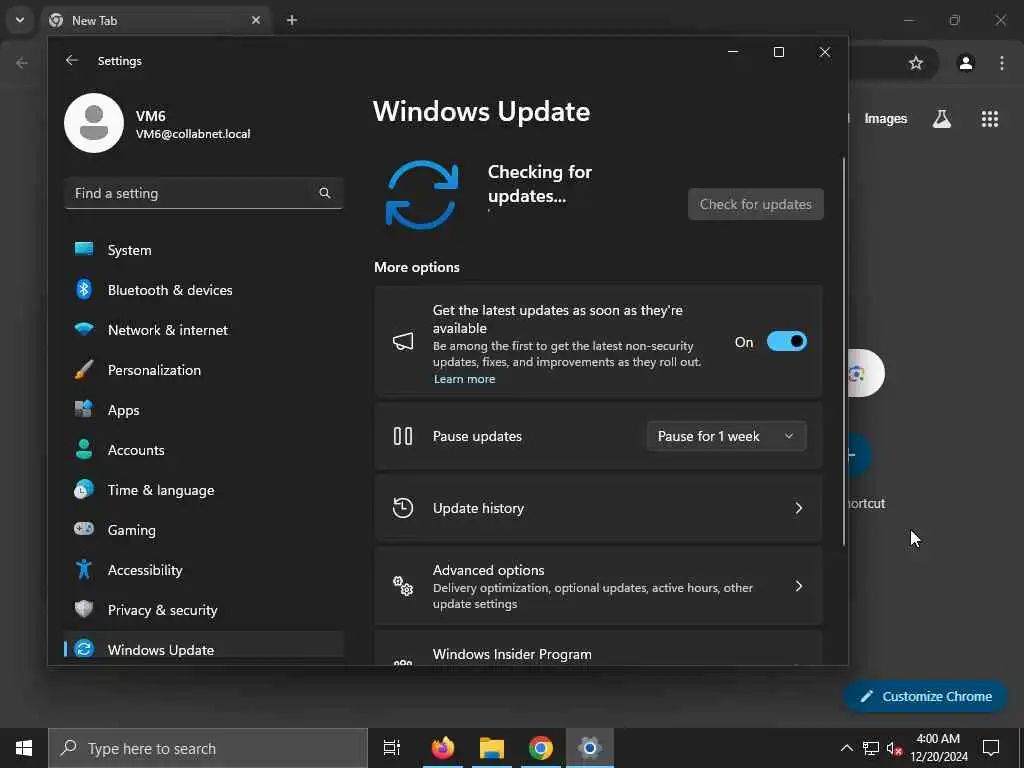
Task: Open Google Images link in Chrome
Action: tap(886, 118)
